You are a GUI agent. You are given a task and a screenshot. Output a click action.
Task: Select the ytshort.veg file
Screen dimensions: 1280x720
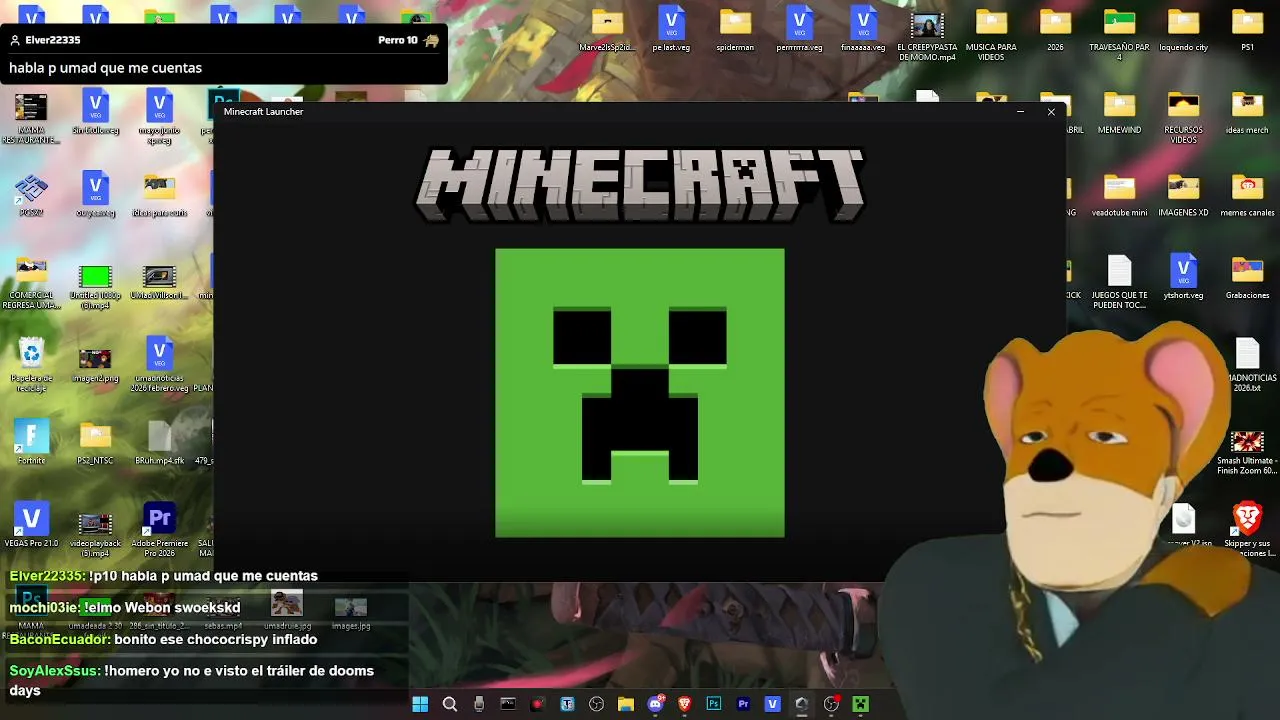[x=1183, y=278]
